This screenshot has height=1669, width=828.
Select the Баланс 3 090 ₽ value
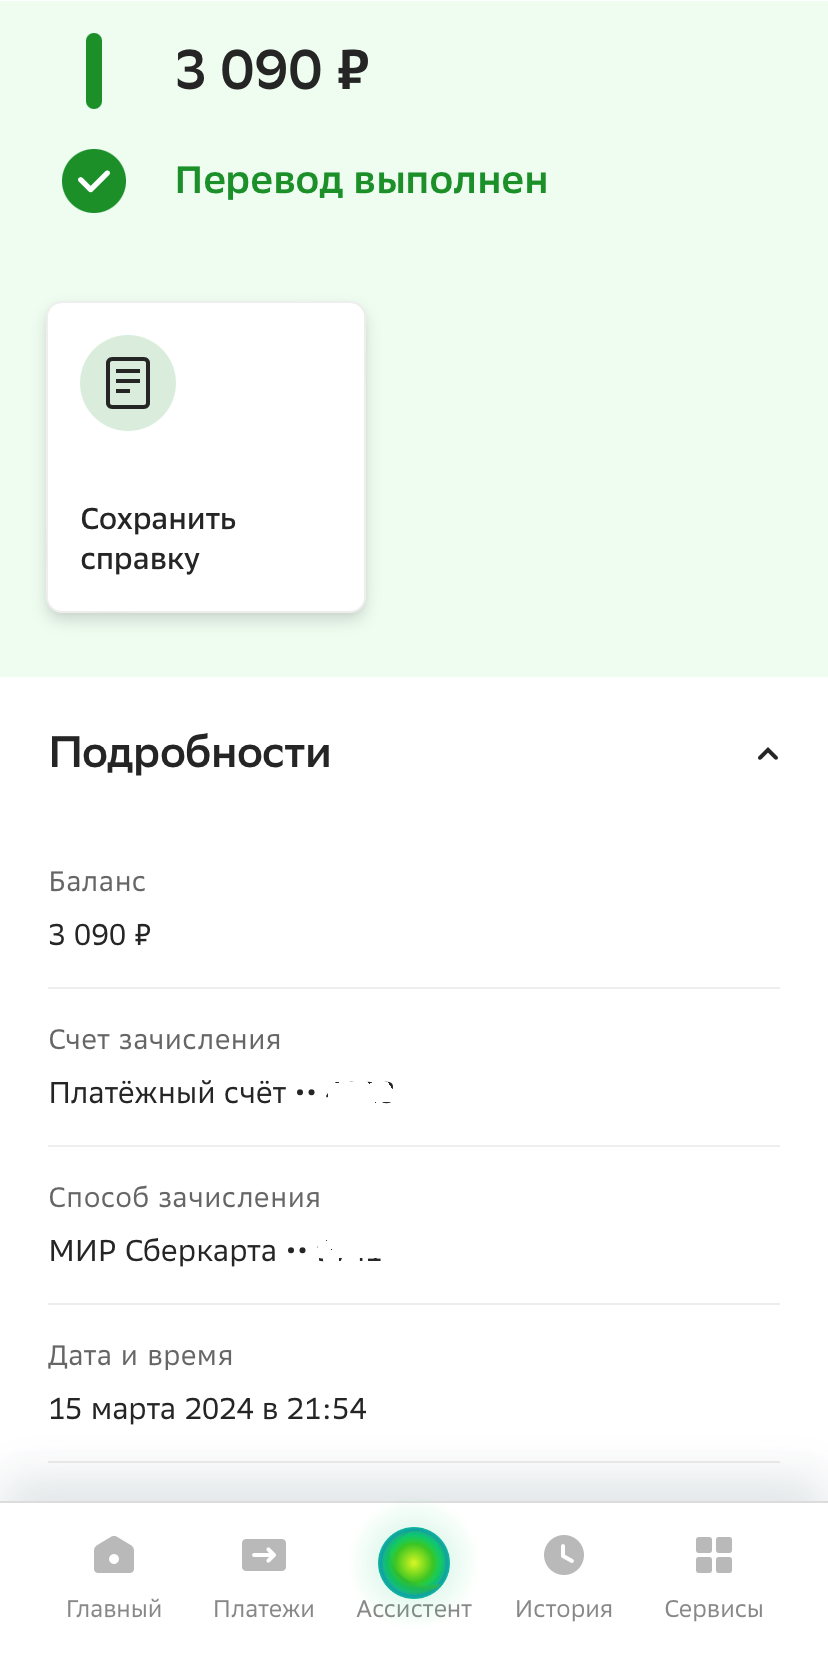pos(100,935)
